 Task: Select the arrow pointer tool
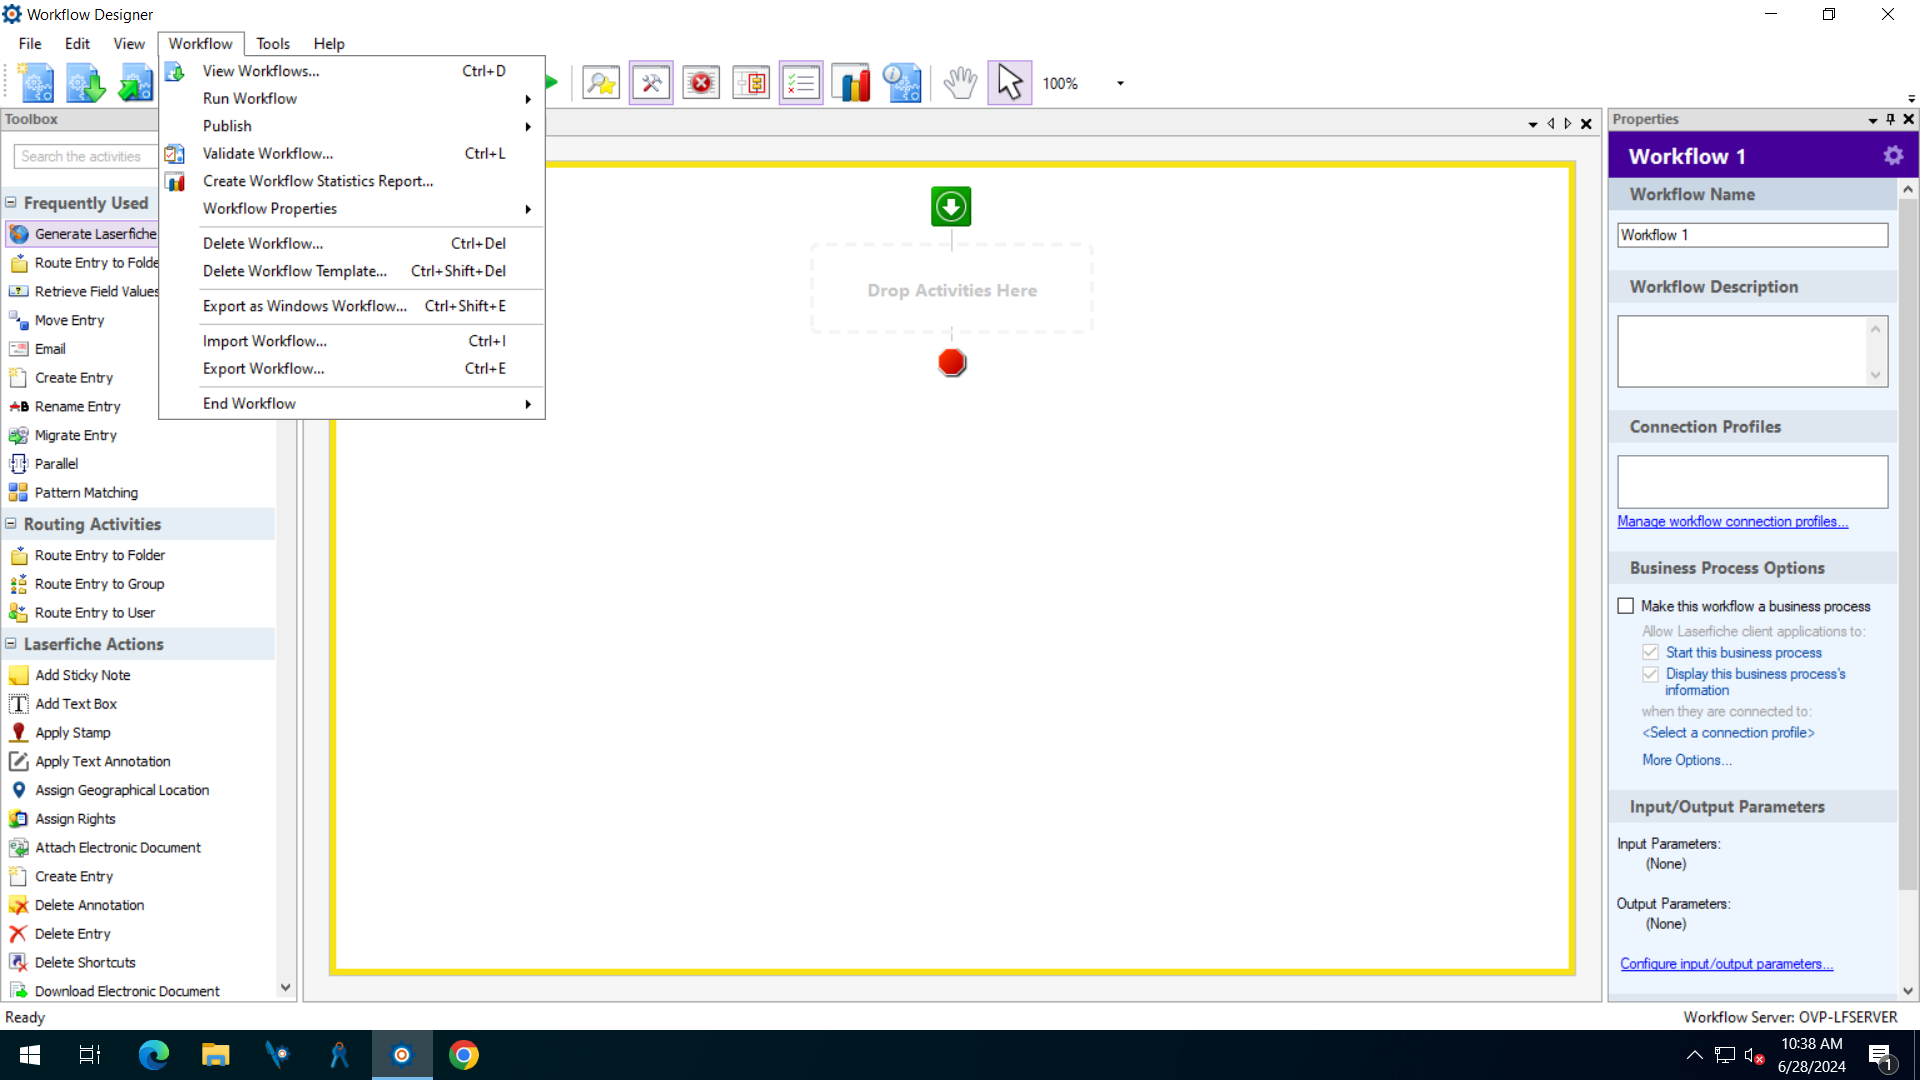click(1010, 83)
